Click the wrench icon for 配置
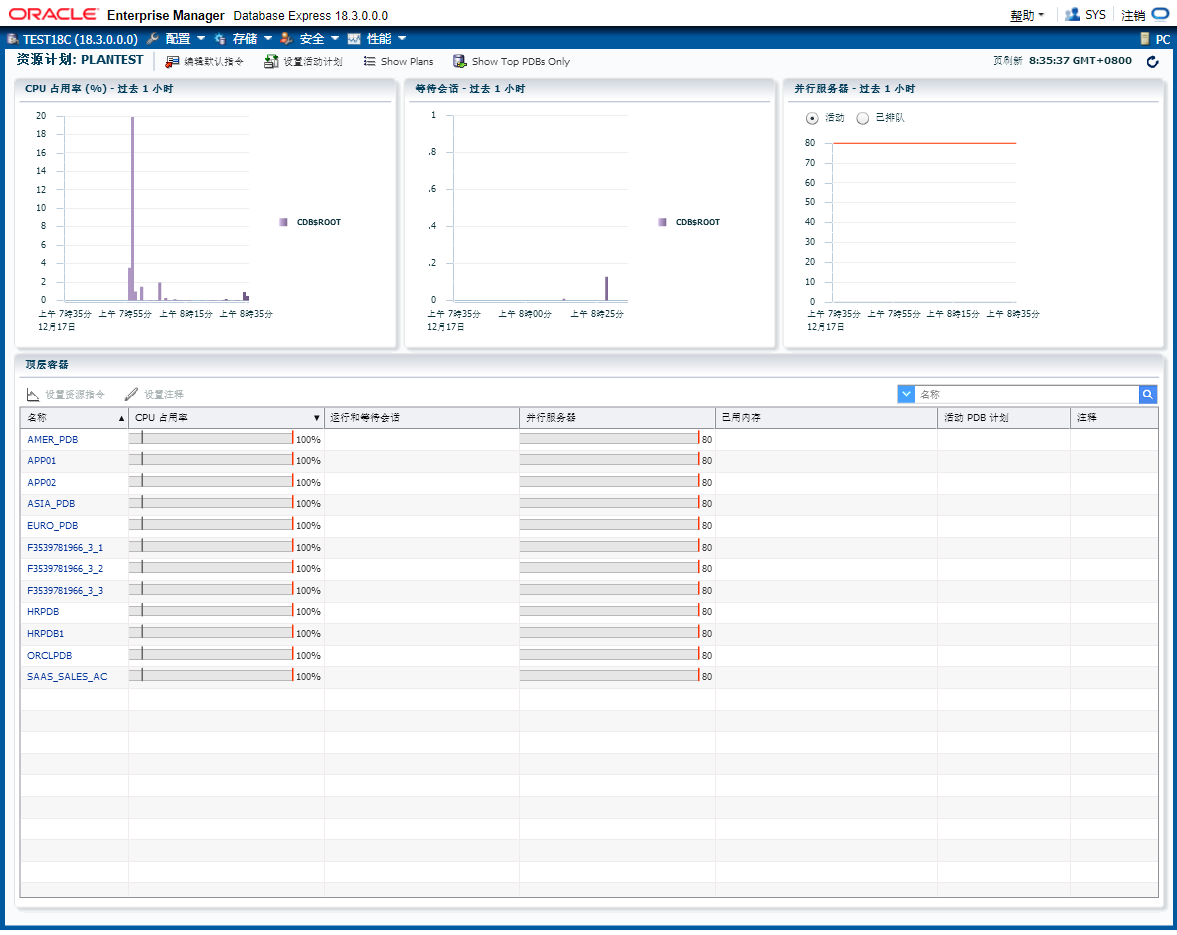The height and width of the screenshot is (935, 1177). (x=152, y=39)
